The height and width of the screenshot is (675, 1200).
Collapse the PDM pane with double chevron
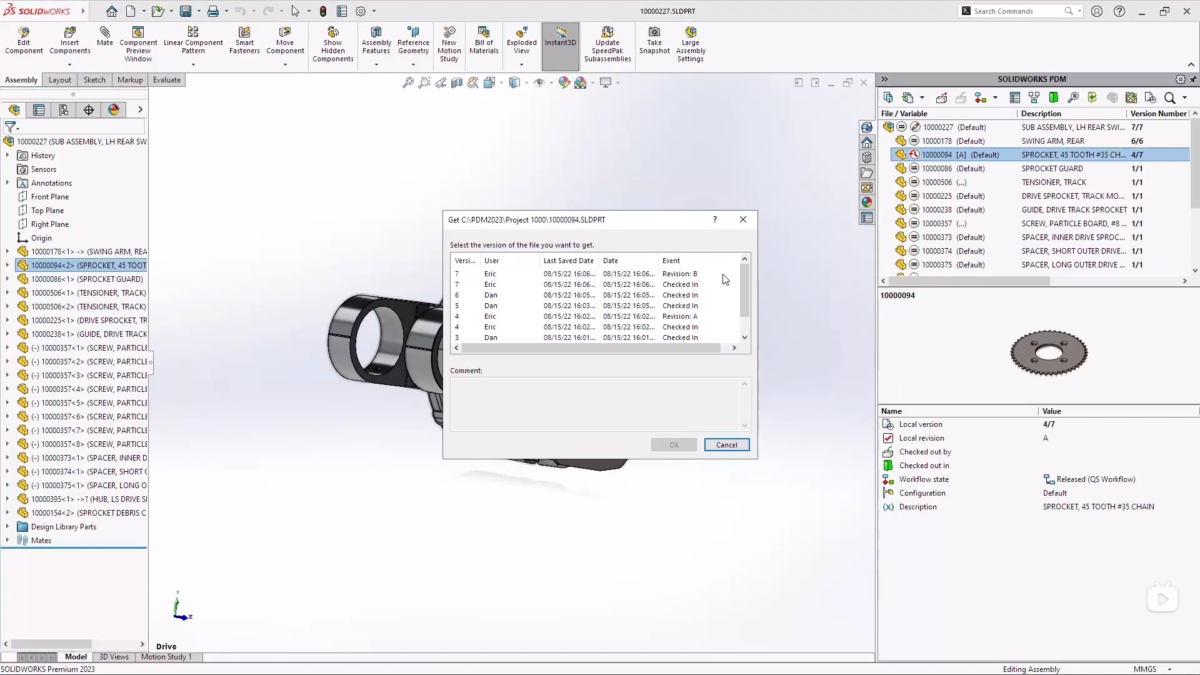coord(885,79)
